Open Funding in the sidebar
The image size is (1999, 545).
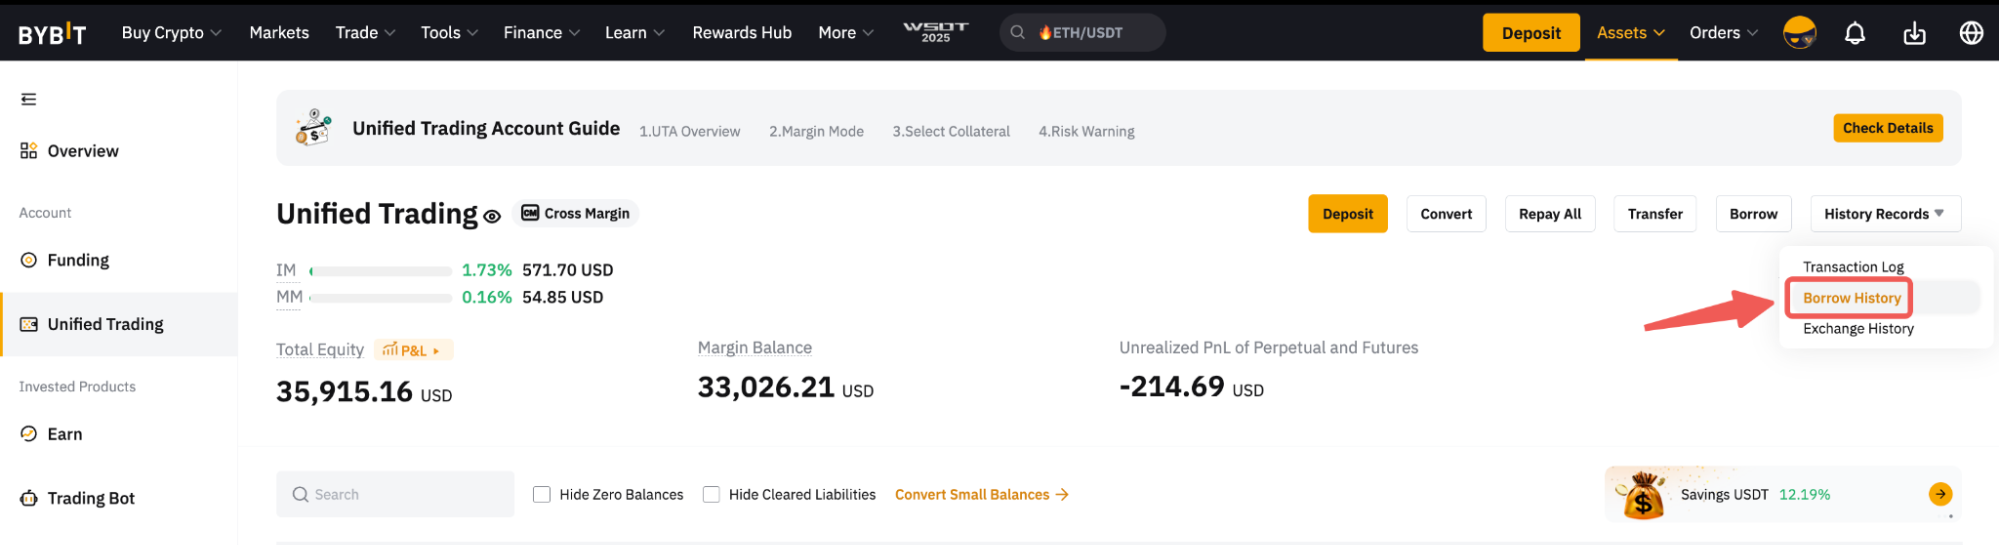[78, 260]
